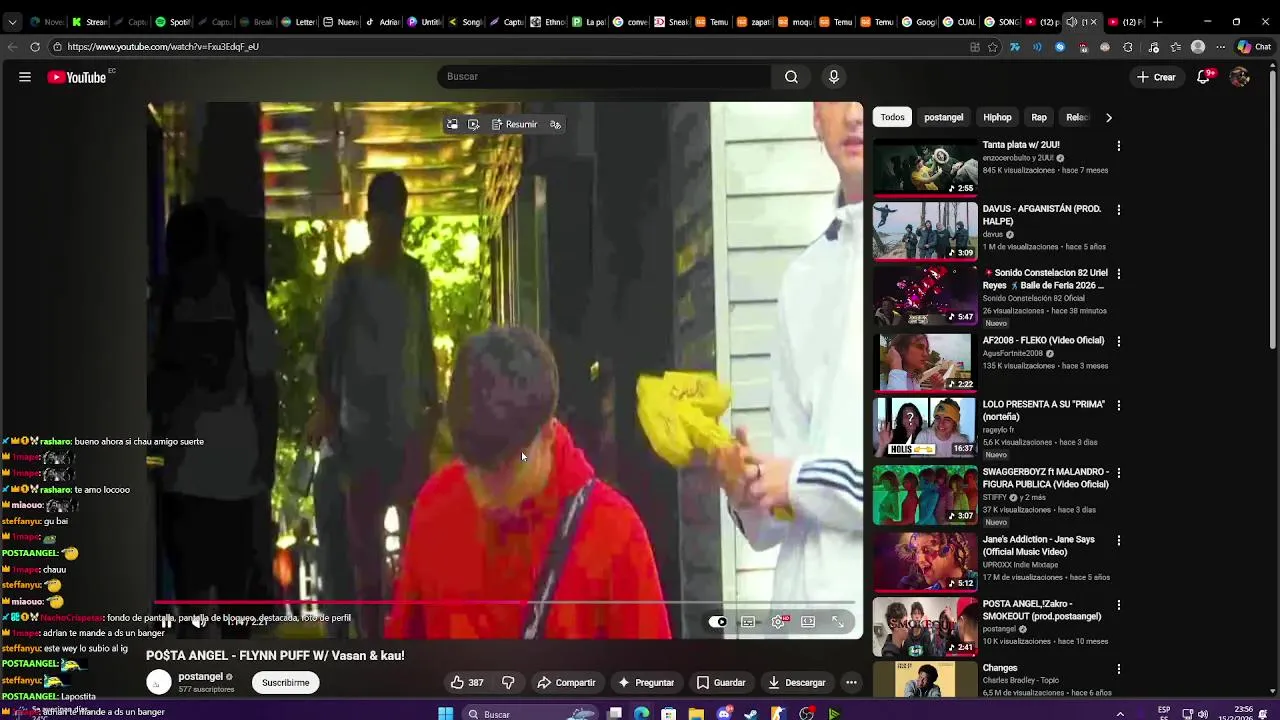Click Suscribirme button

tap(286, 683)
